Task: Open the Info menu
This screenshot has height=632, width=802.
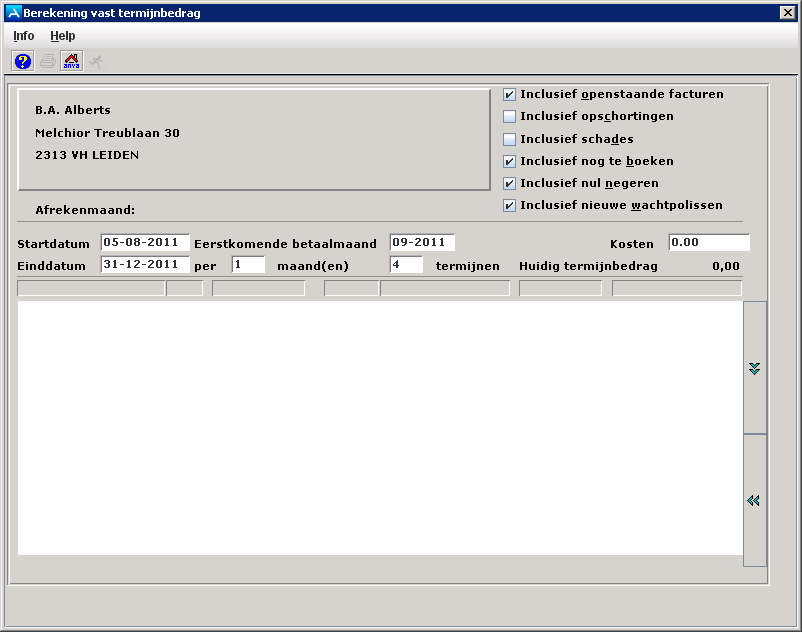Action: tap(23, 36)
